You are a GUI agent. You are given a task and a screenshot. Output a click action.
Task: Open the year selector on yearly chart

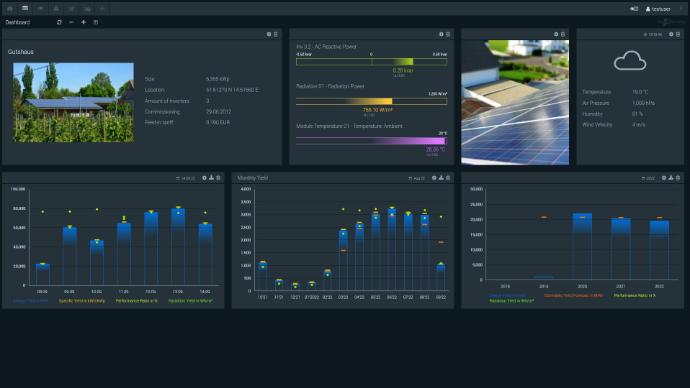648,178
